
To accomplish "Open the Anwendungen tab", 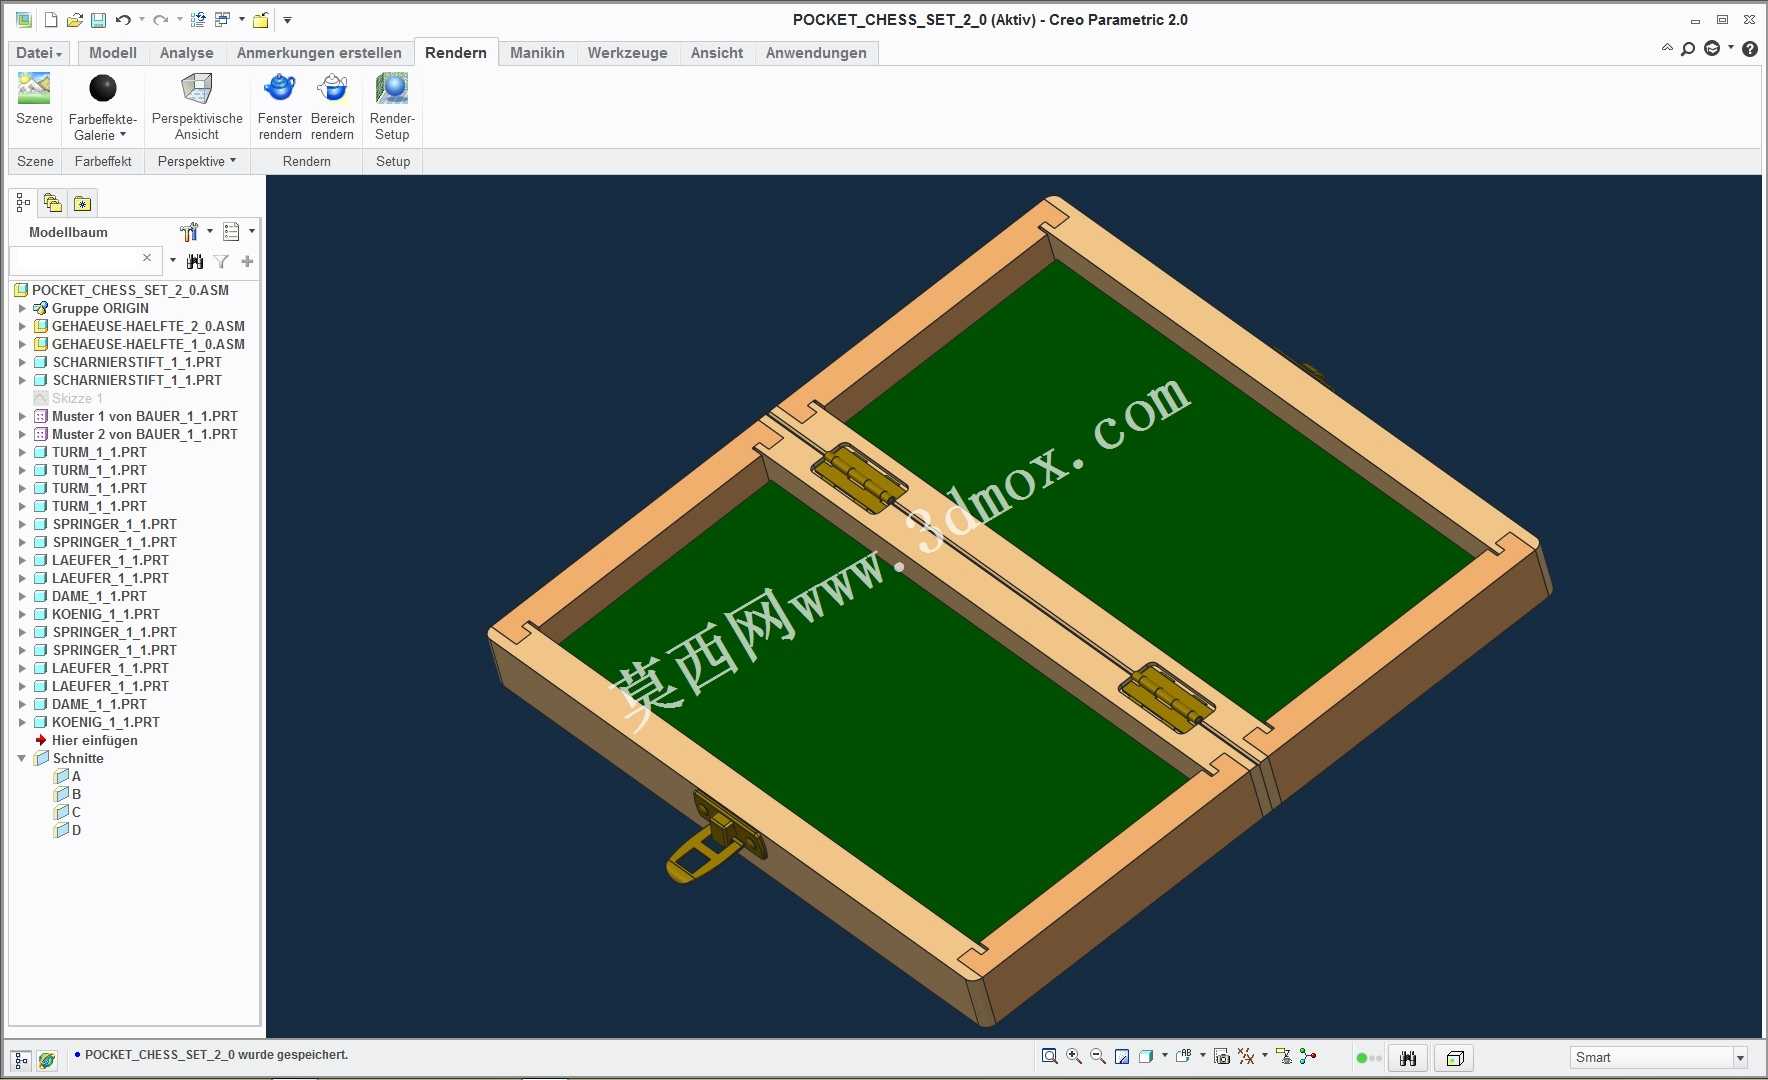I will (816, 53).
